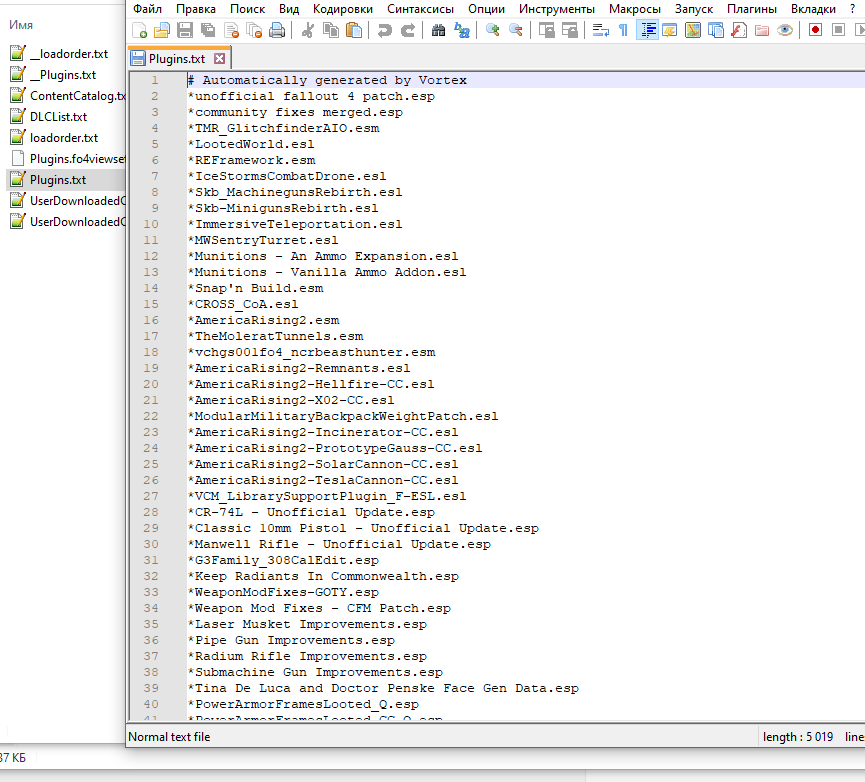This screenshot has height=782, width=865.
Task: Click the Stop recording square icon
Action: [x=839, y=30]
